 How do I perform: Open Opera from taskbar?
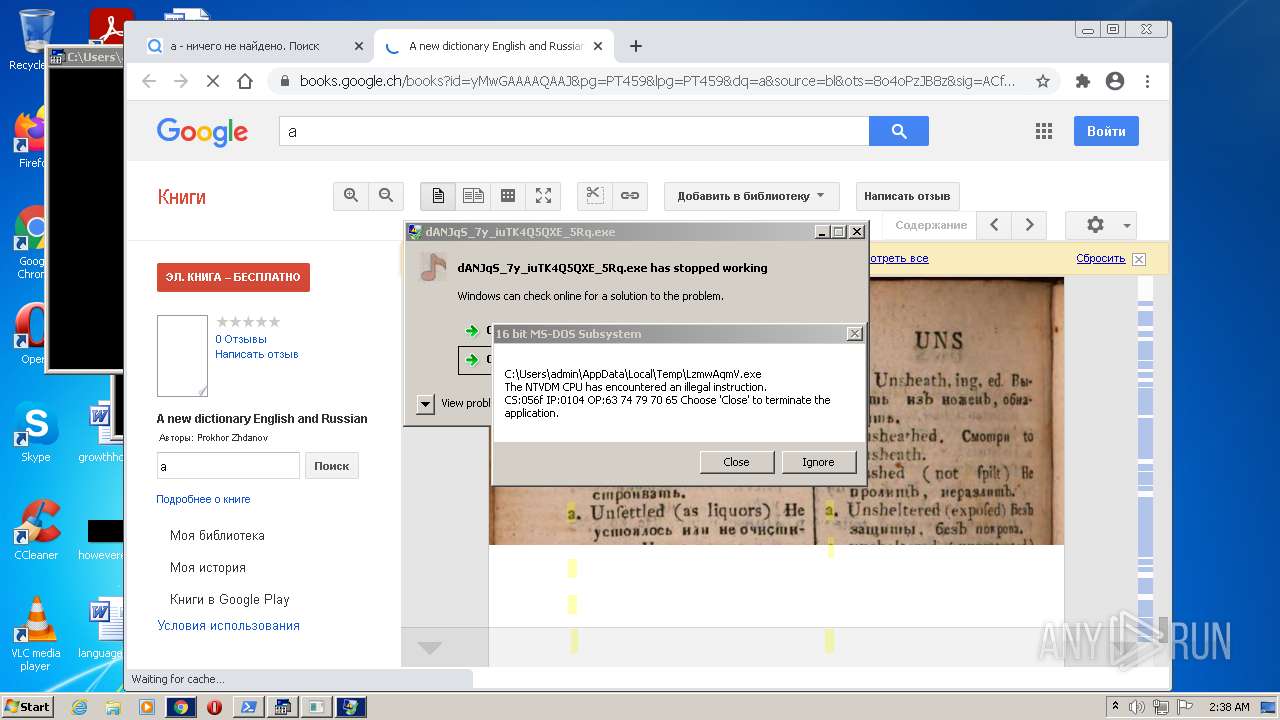coord(214,707)
